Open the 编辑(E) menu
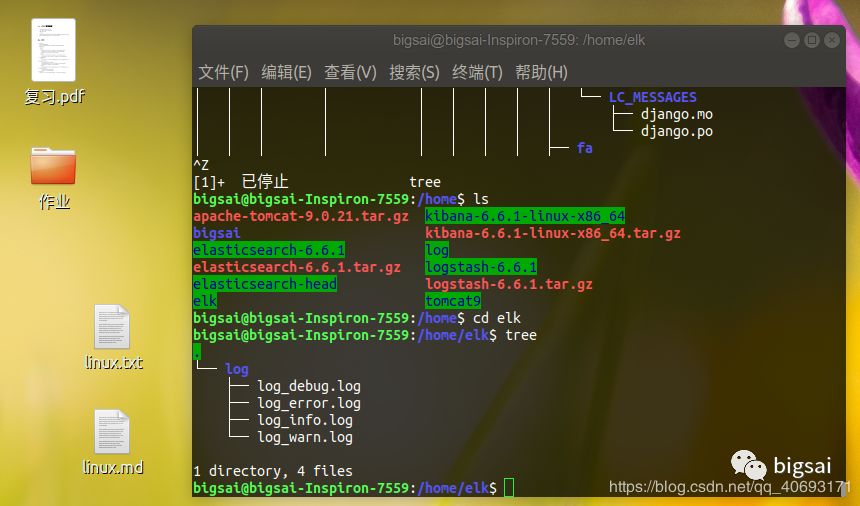 (286, 72)
